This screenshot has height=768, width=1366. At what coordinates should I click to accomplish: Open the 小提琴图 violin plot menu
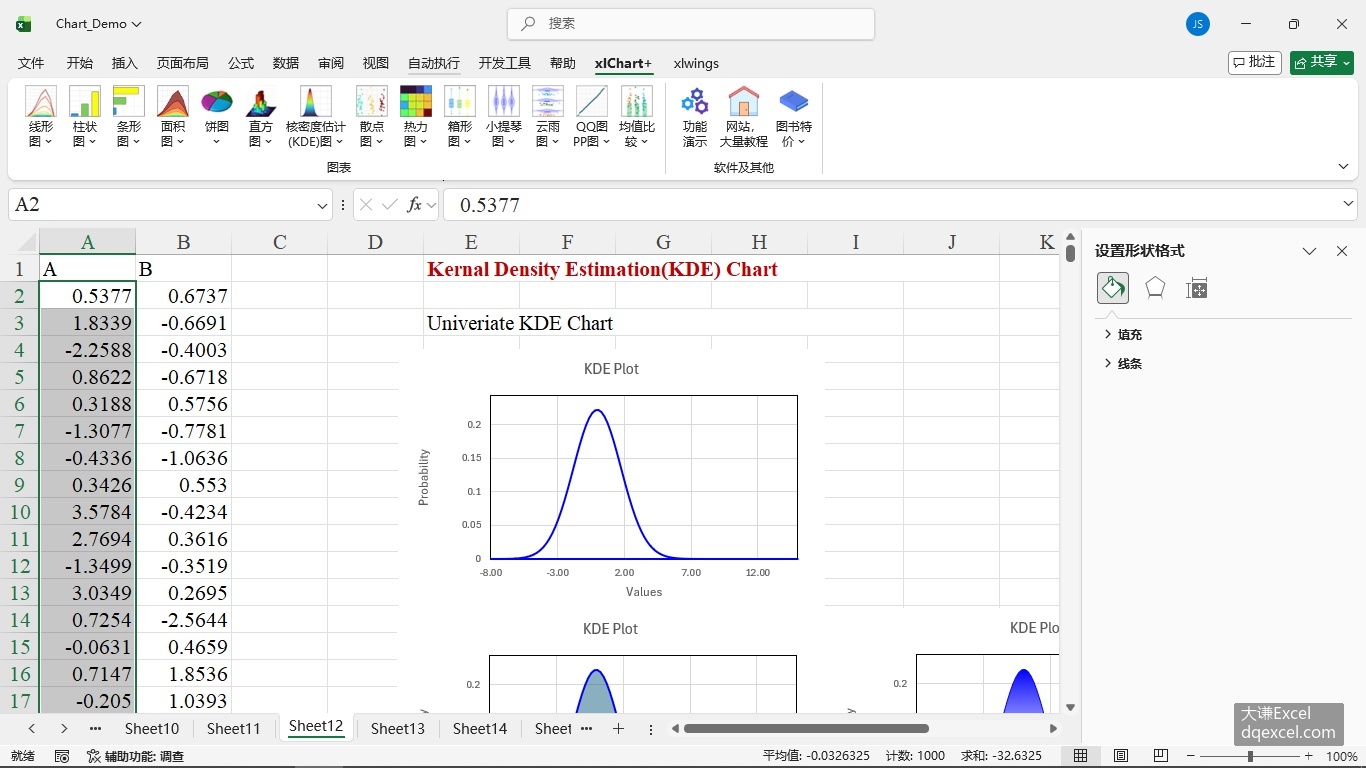[x=504, y=117]
